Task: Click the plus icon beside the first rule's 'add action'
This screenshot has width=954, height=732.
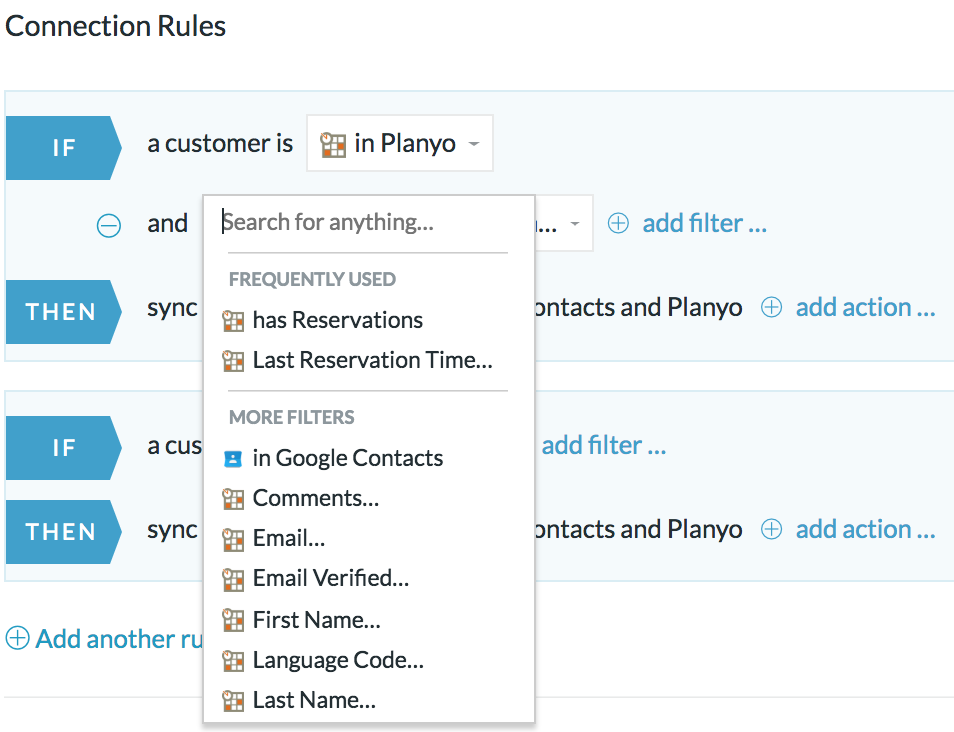Action: [771, 307]
